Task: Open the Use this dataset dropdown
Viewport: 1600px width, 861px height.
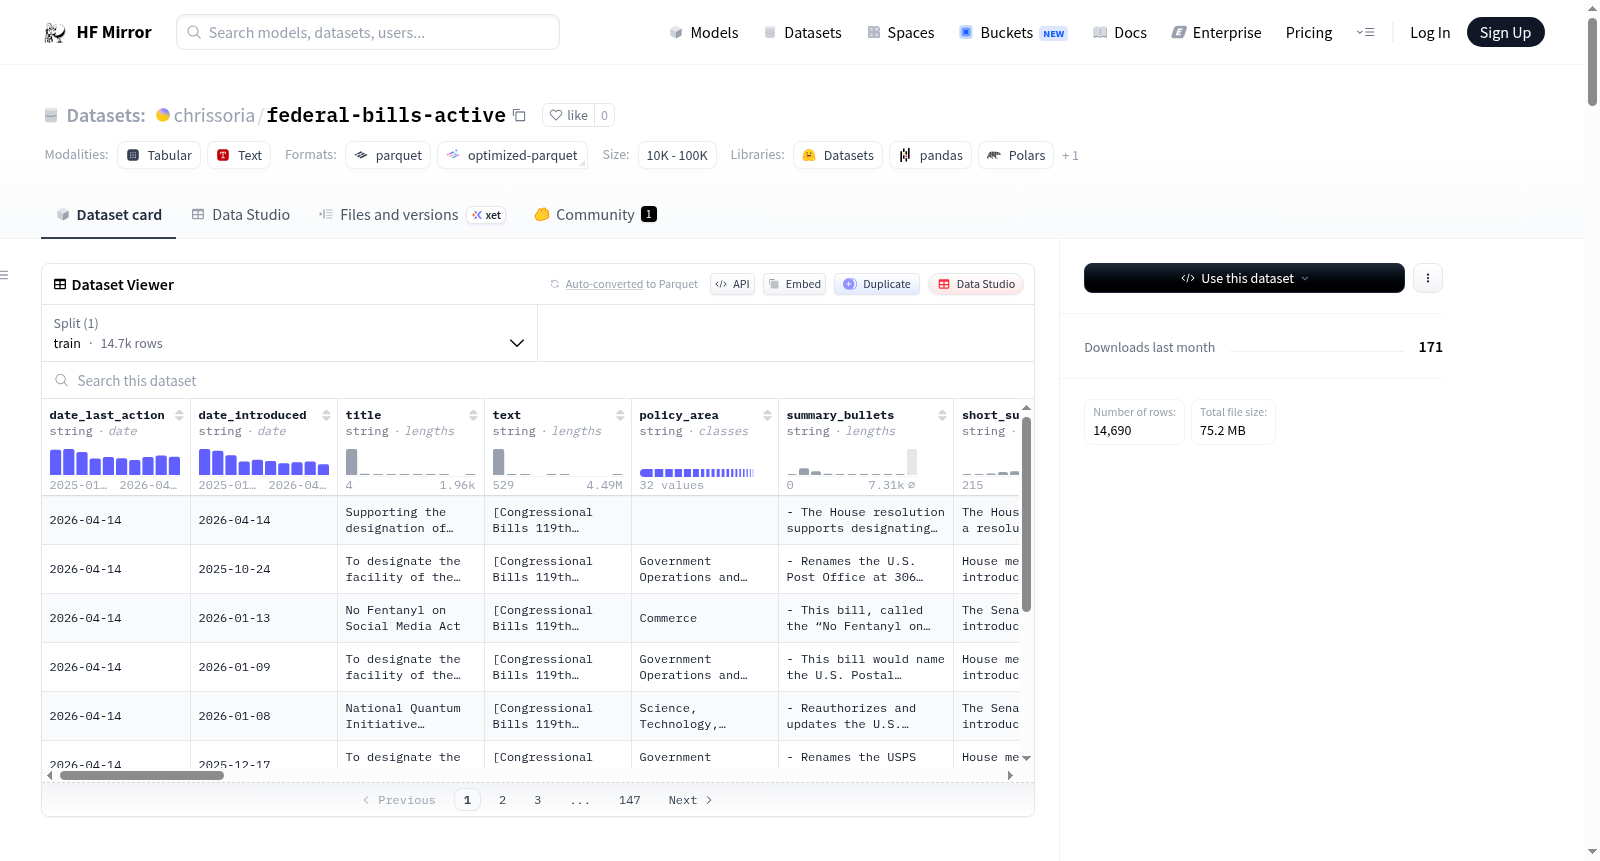Action: click(x=1244, y=278)
